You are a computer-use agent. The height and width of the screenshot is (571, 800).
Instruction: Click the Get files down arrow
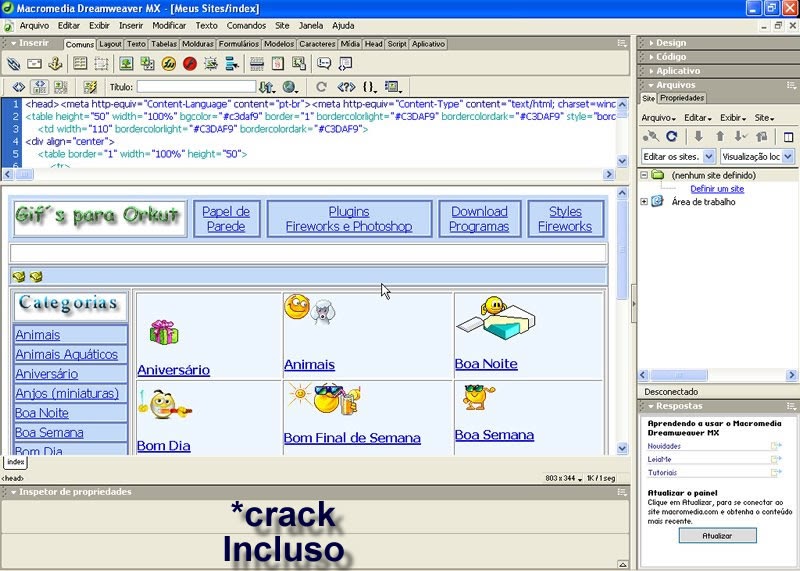tap(698, 136)
